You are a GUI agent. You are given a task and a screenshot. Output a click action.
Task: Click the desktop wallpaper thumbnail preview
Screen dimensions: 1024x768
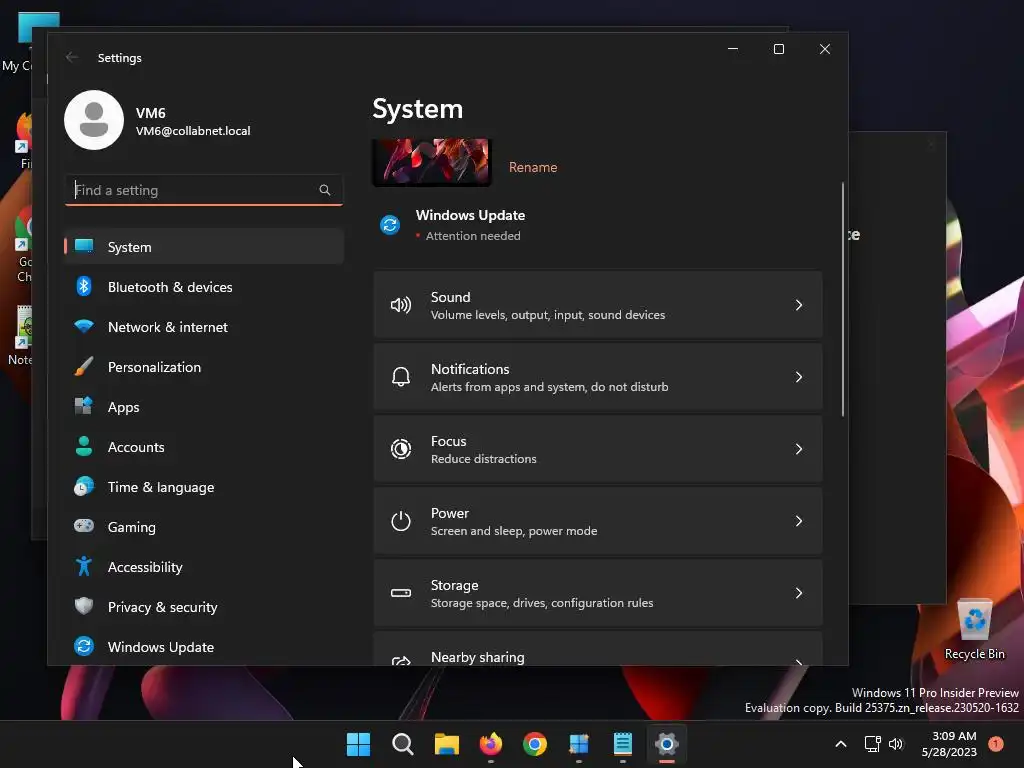click(x=432, y=162)
